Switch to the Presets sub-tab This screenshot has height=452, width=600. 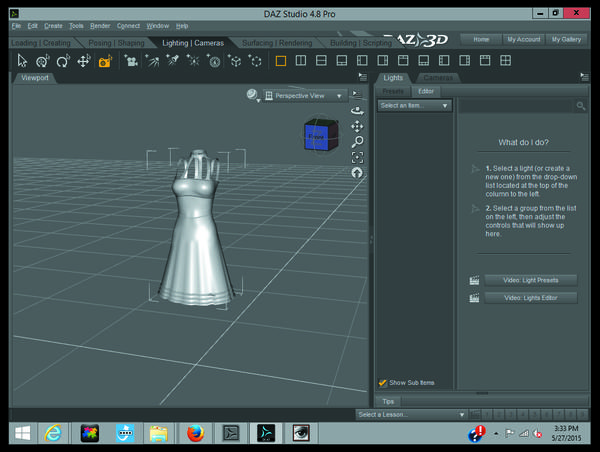[x=393, y=91]
